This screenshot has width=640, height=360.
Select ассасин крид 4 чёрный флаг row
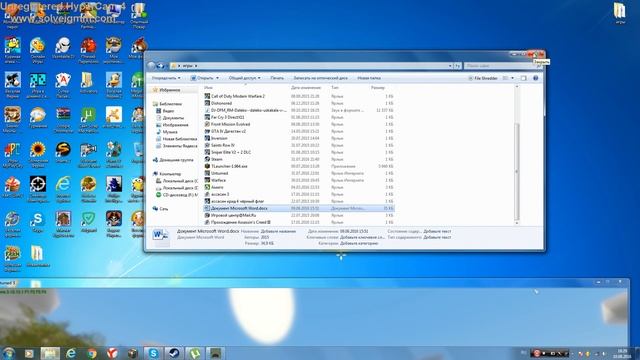(299, 201)
